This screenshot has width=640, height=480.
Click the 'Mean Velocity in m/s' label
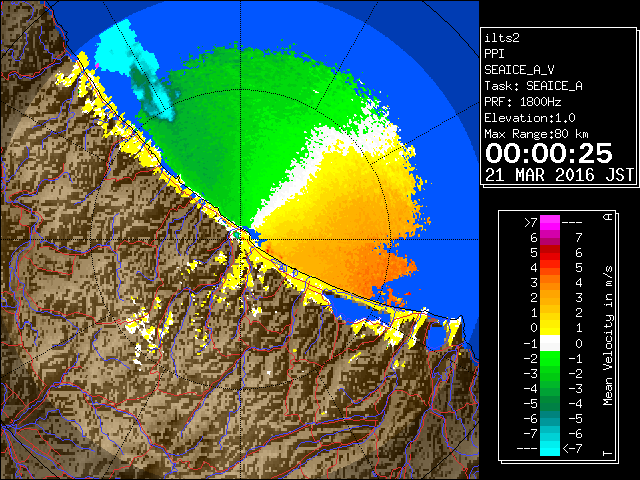coord(608,336)
